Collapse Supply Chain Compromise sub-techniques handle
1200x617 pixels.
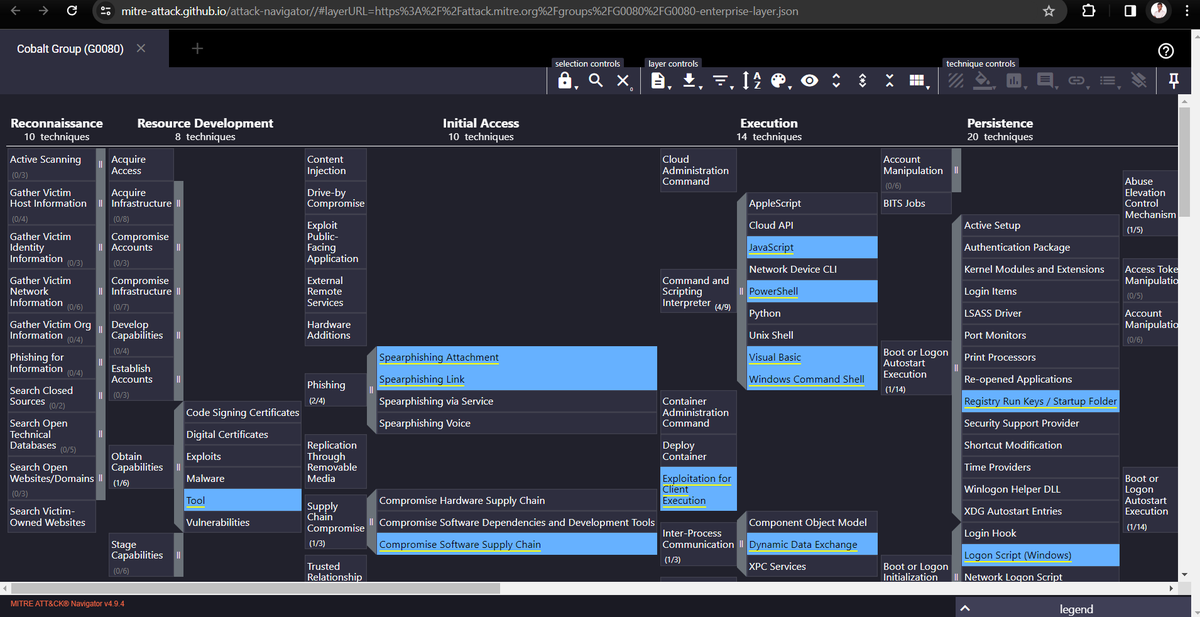(371, 522)
